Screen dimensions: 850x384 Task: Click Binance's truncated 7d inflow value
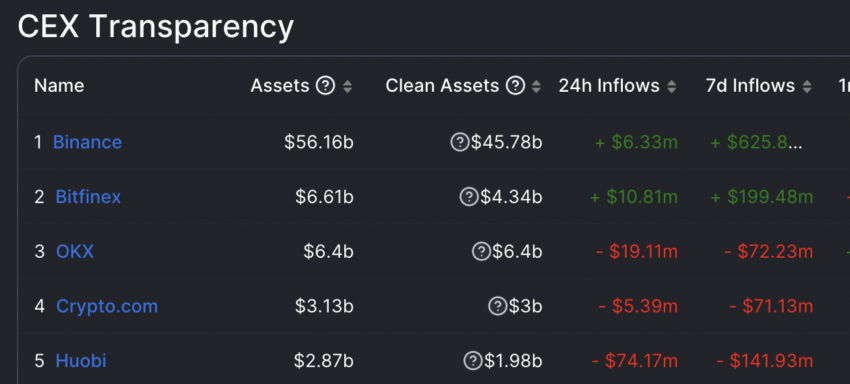[x=757, y=142]
